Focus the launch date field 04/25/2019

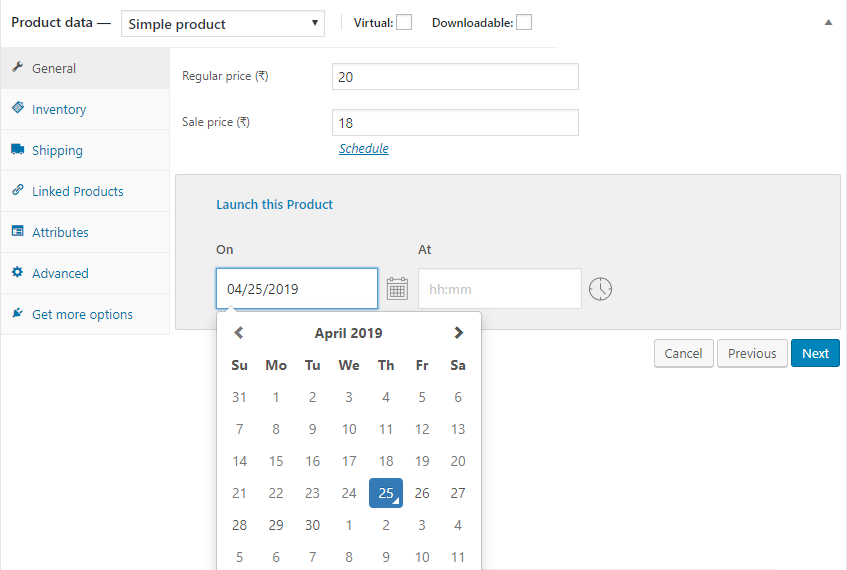pos(297,289)
